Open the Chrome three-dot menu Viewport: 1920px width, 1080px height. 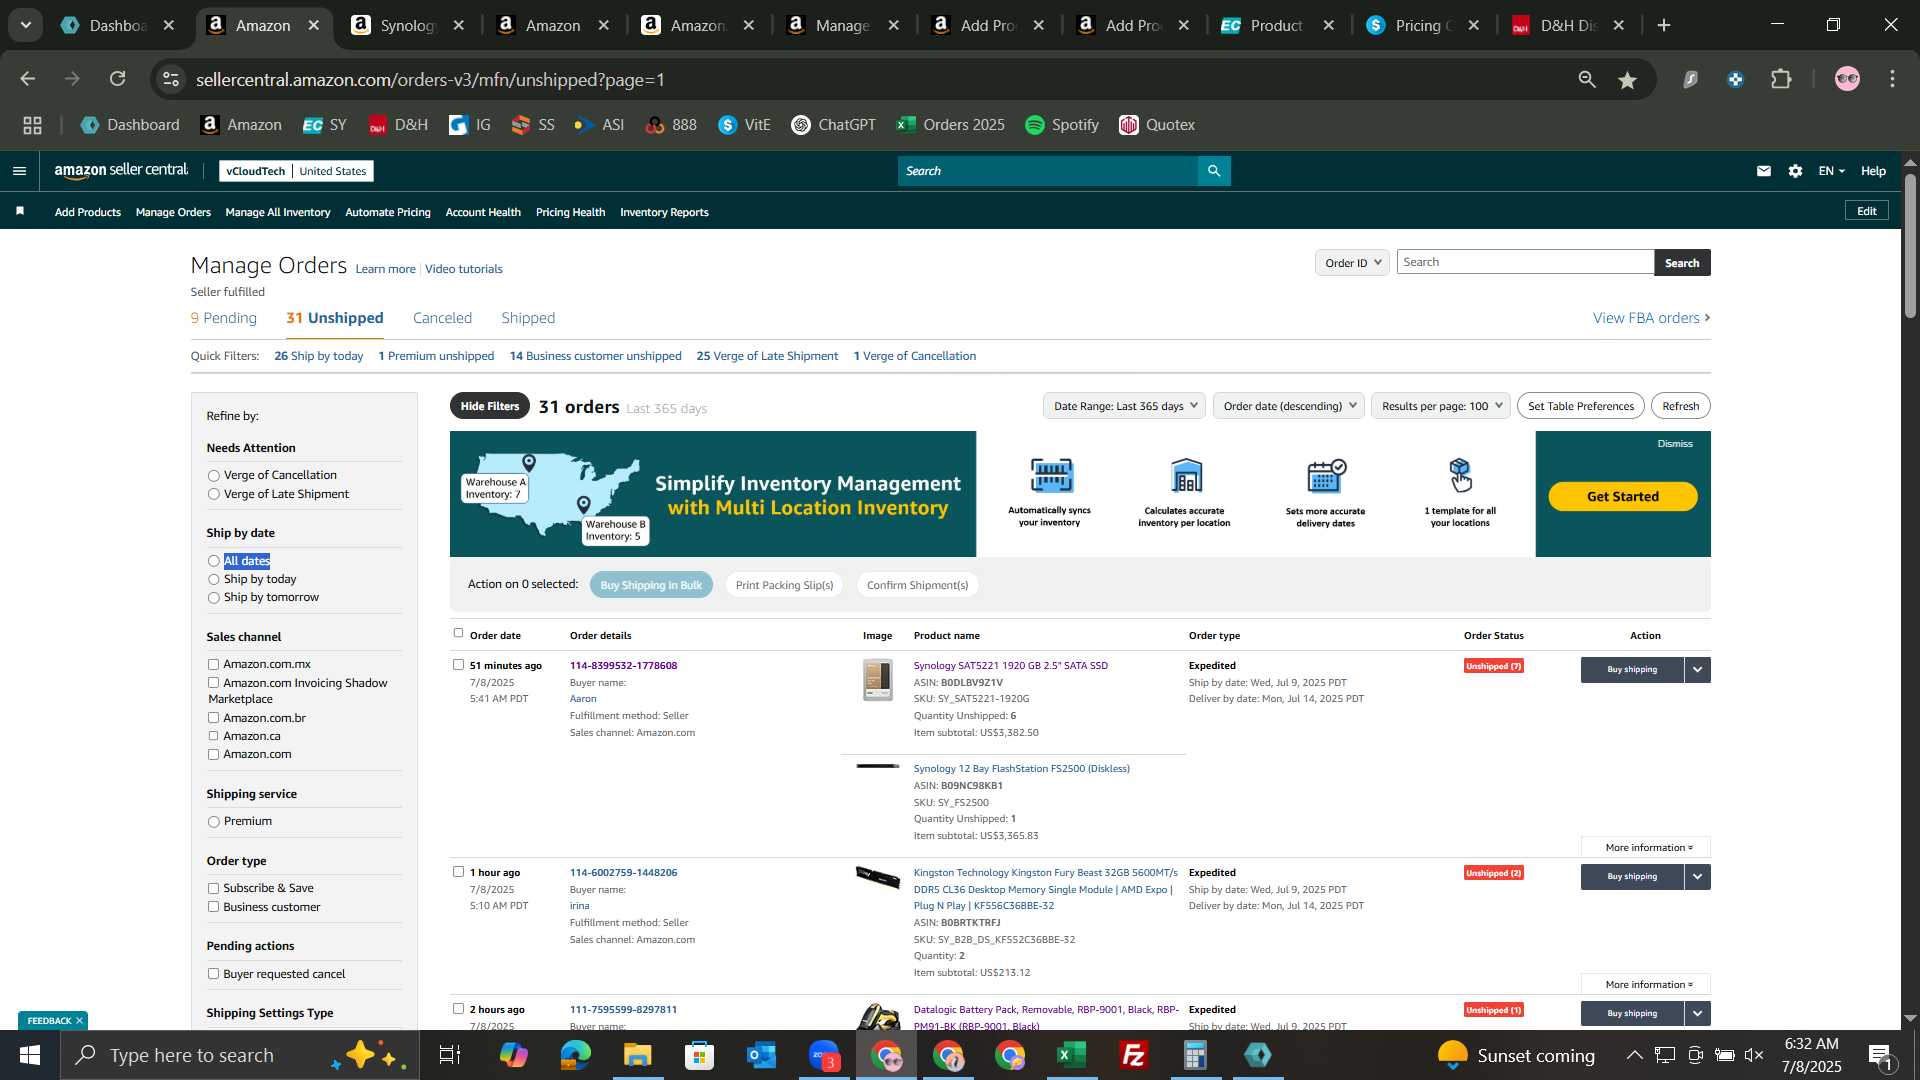(x=1893, y=79)
